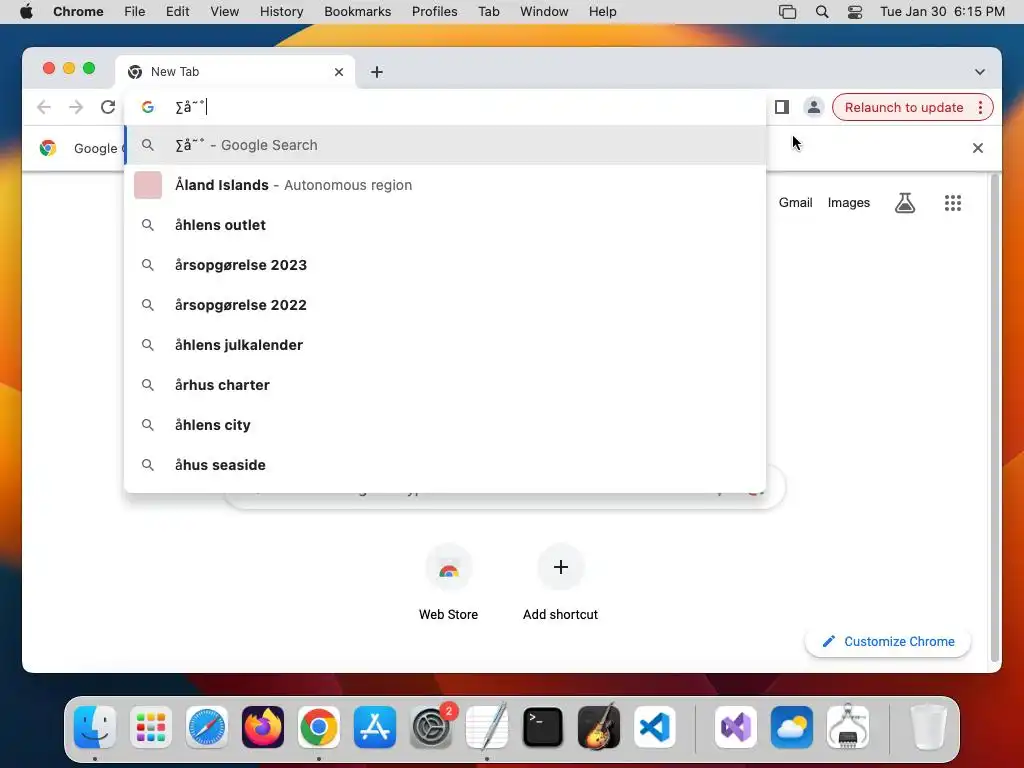Close the New Tab tab
This screenshot has height=768, width=1024.
tap(339, 72)
